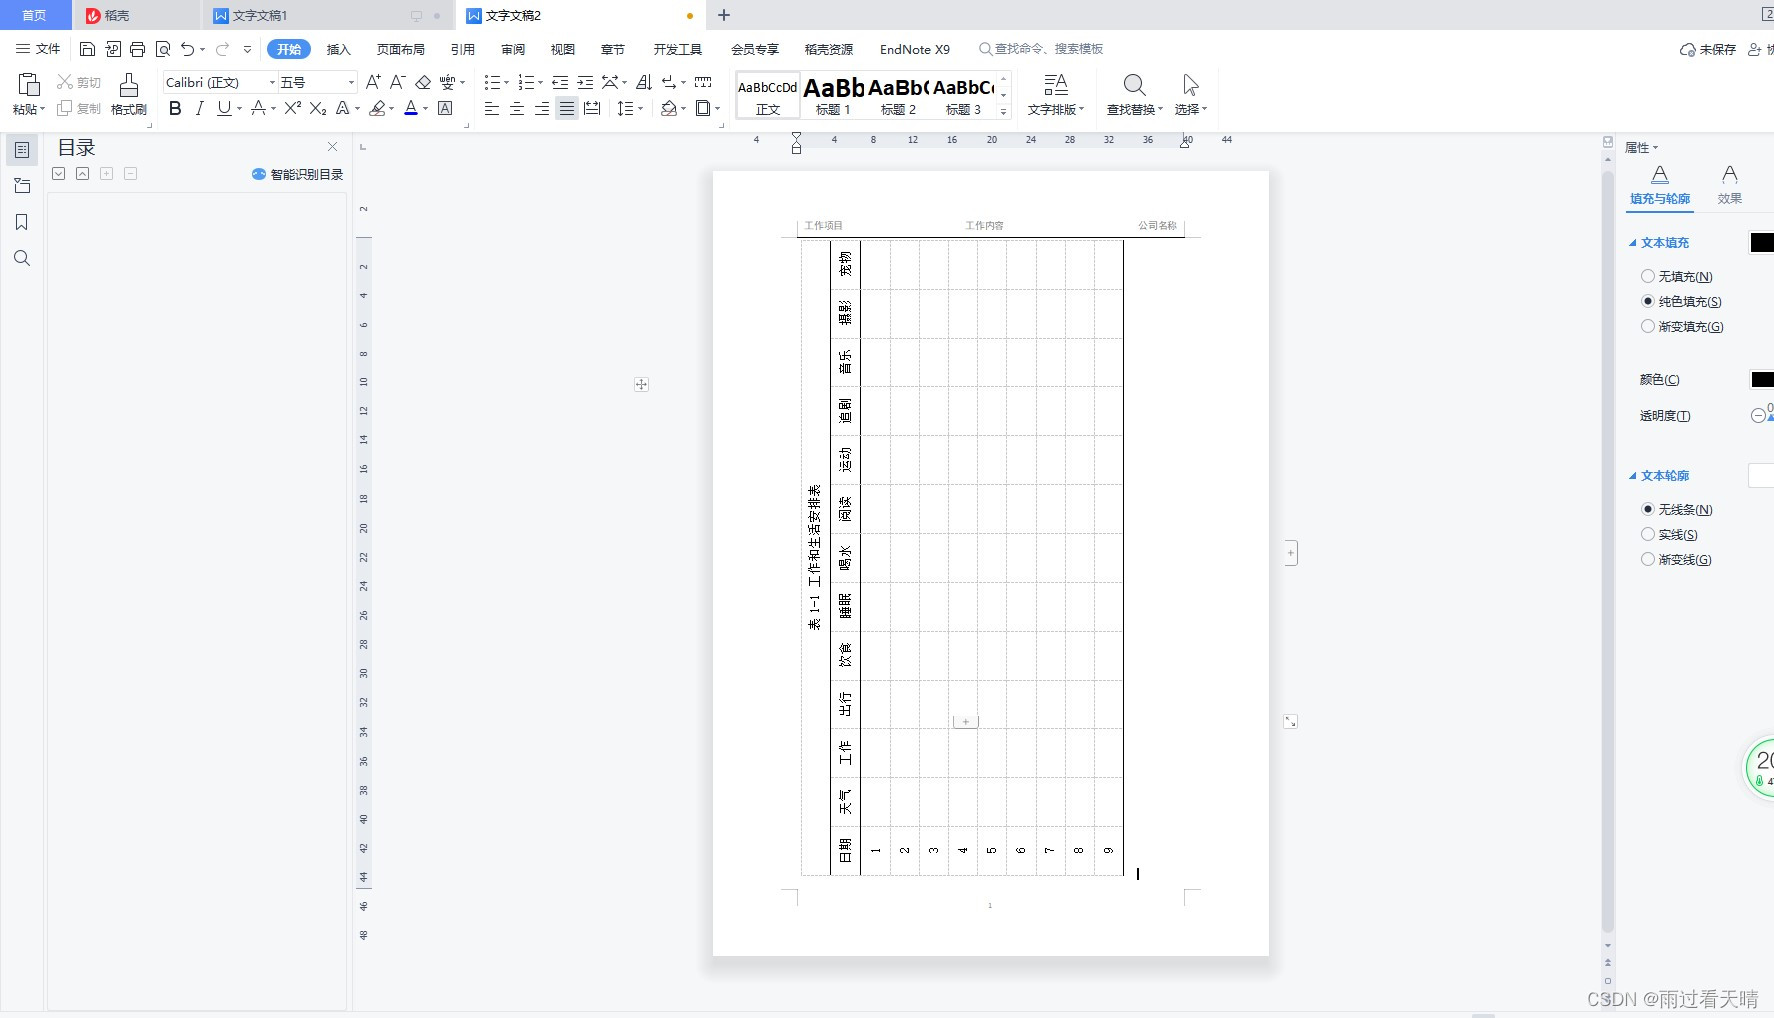Image resolution: width=1774 pixels, height=1018 pixels.
Task: Click the search command input field
Action: pos(1040,49)
